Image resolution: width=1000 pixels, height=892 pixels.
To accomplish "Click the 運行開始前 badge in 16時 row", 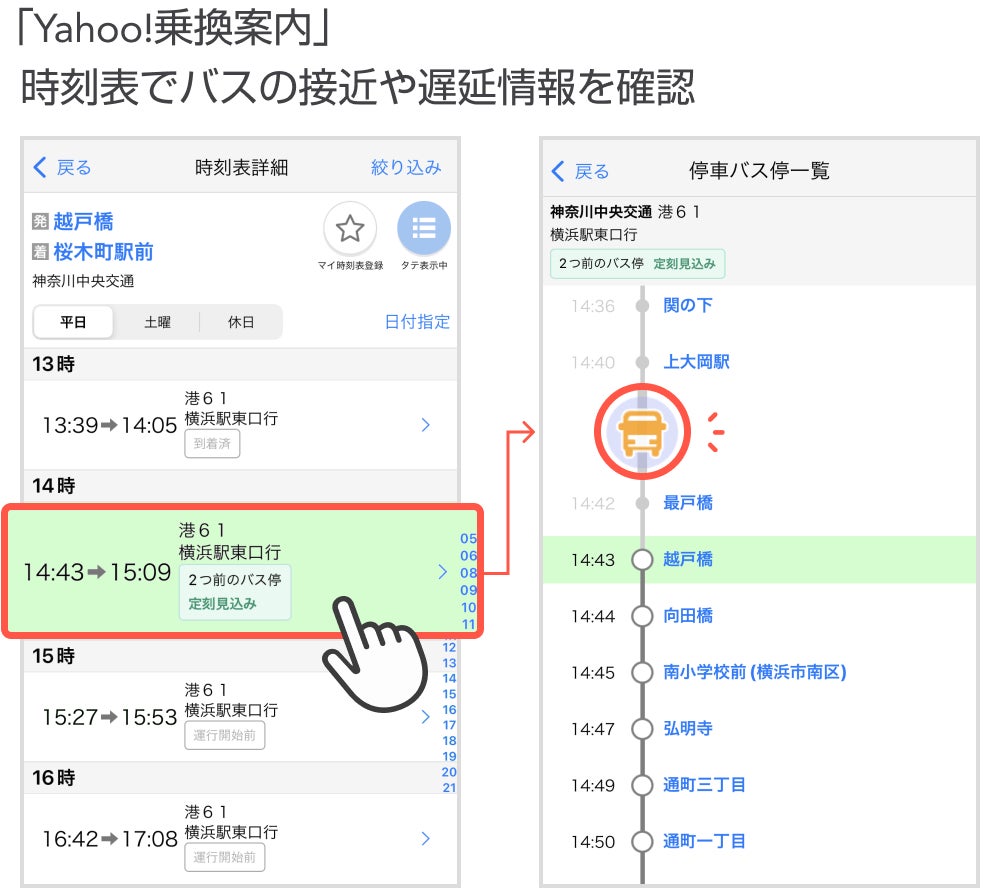I will point(224,857).
